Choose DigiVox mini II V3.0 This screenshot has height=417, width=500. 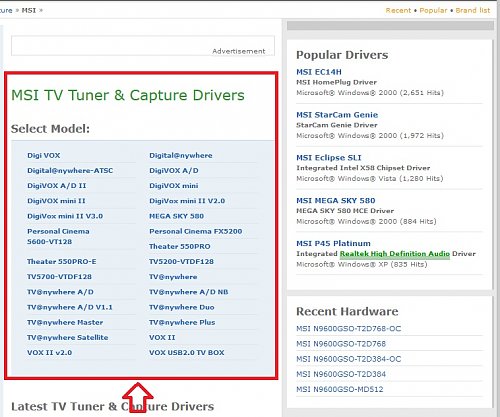[65, 216]
